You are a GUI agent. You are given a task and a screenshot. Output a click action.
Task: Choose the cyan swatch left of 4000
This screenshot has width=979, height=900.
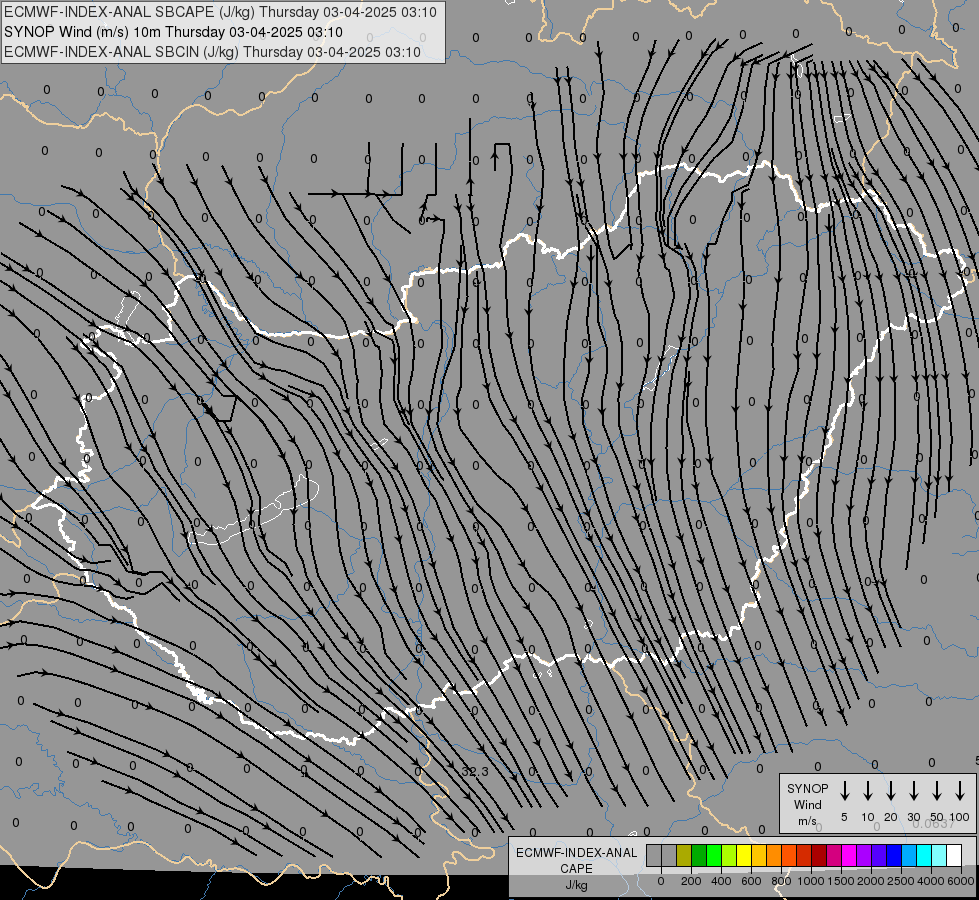pyautogui.click(x=924, y=855)
